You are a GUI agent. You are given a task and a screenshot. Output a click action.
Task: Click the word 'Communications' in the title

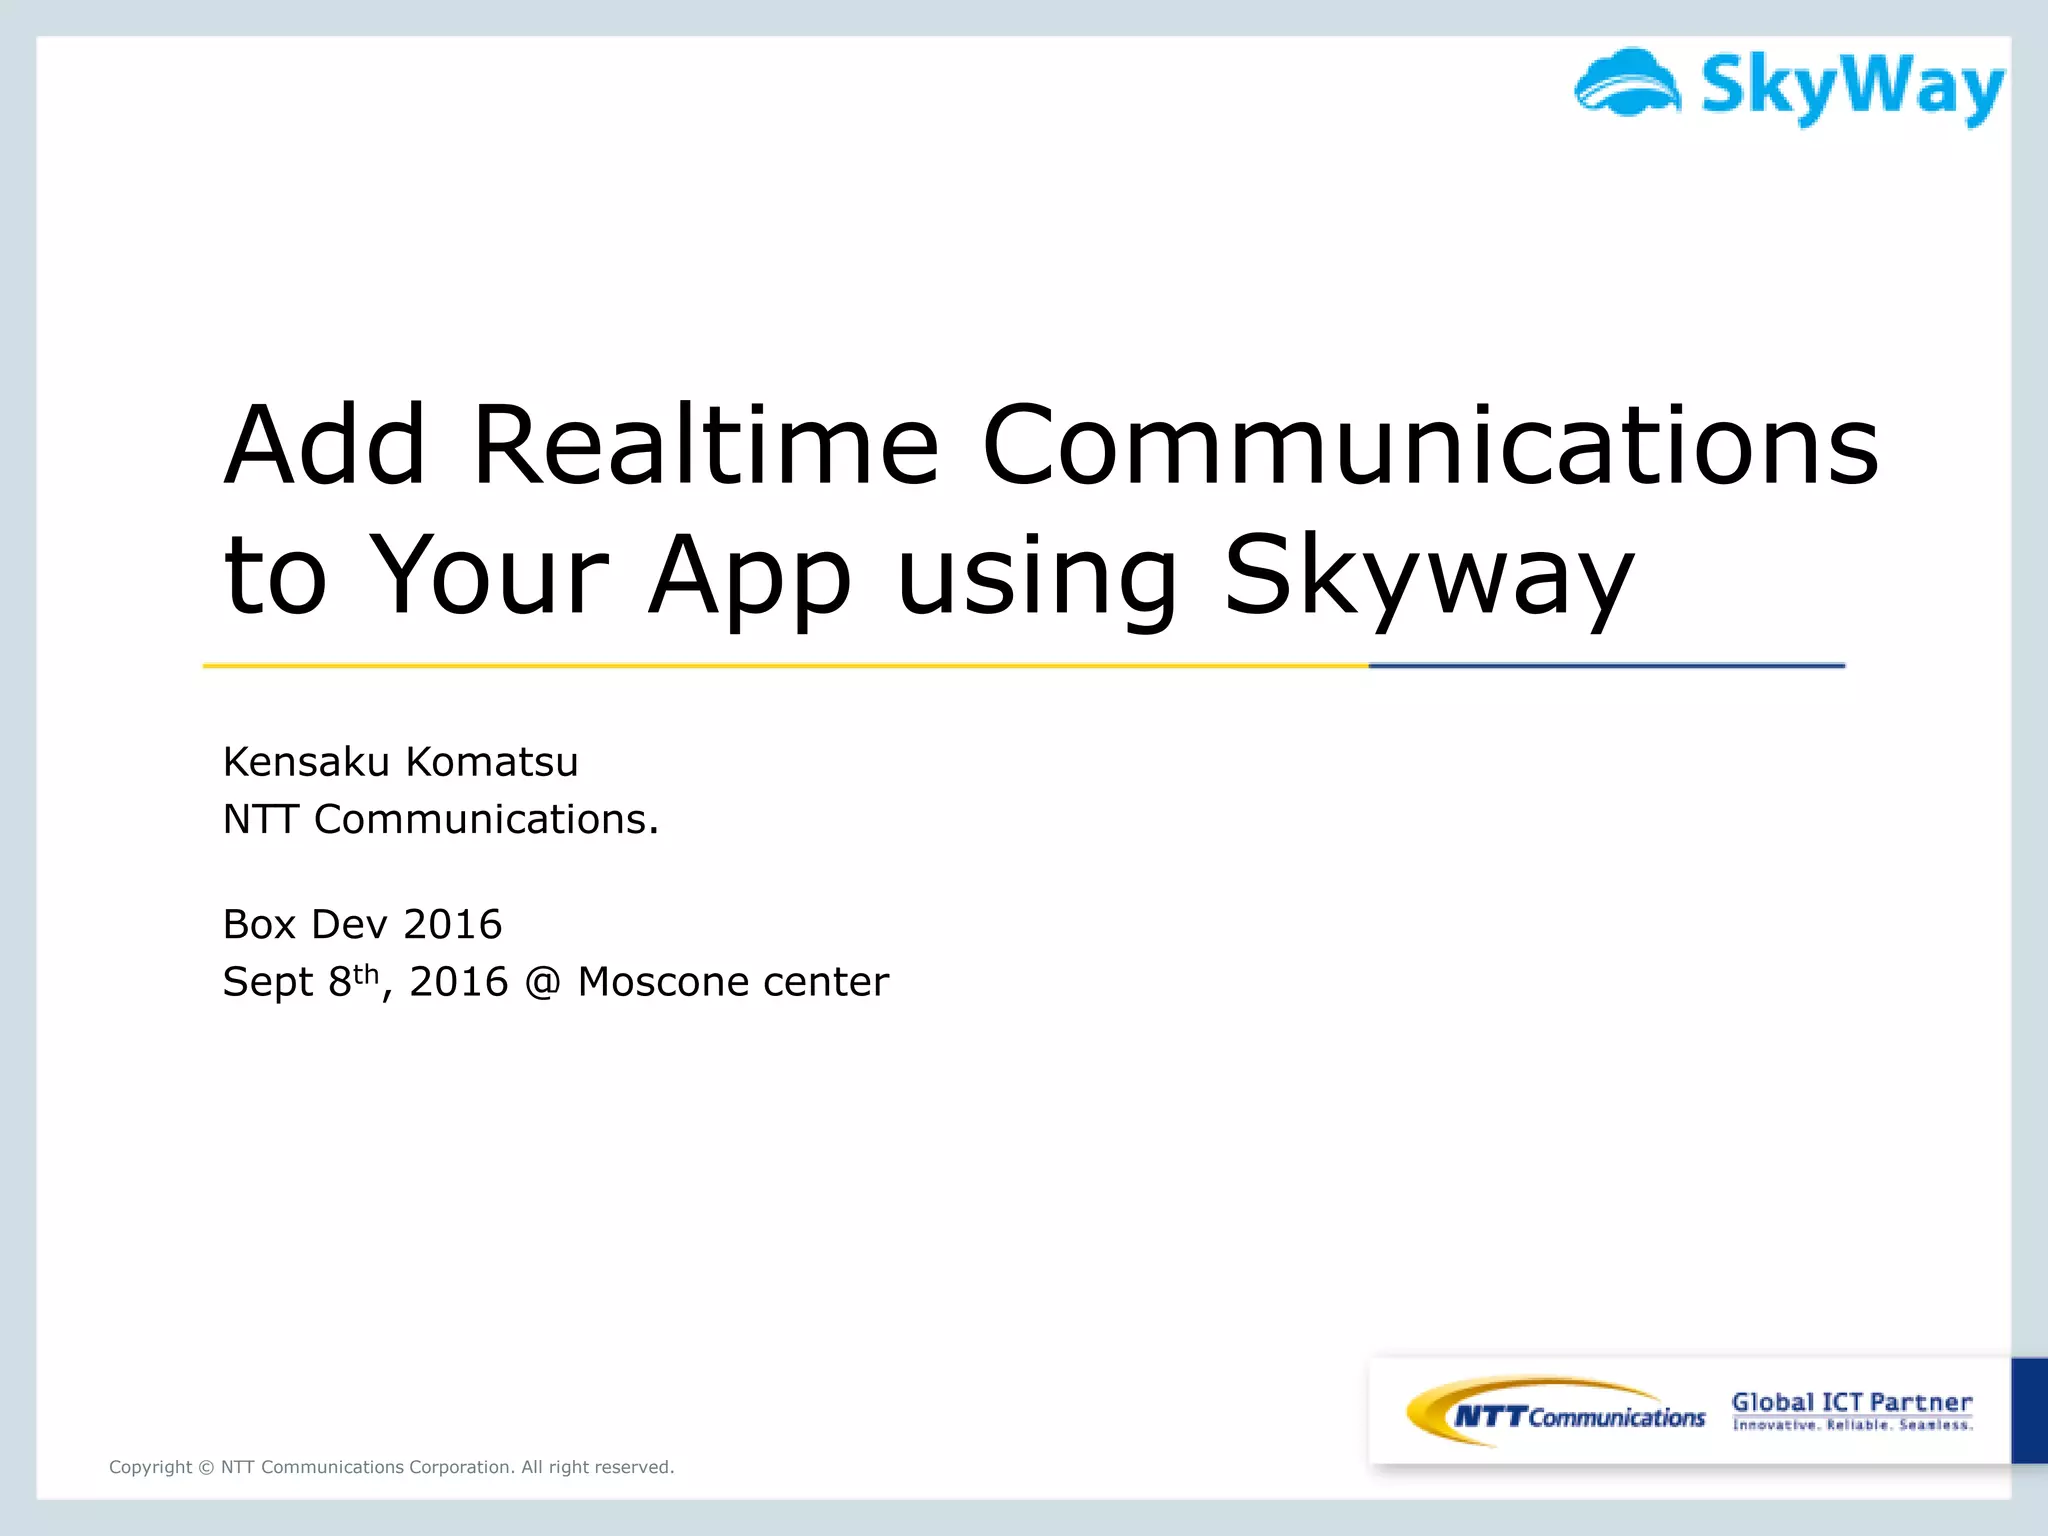1430,445
